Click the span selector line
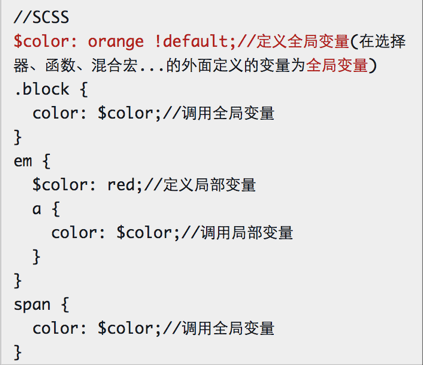 click(x=41, y=305)
